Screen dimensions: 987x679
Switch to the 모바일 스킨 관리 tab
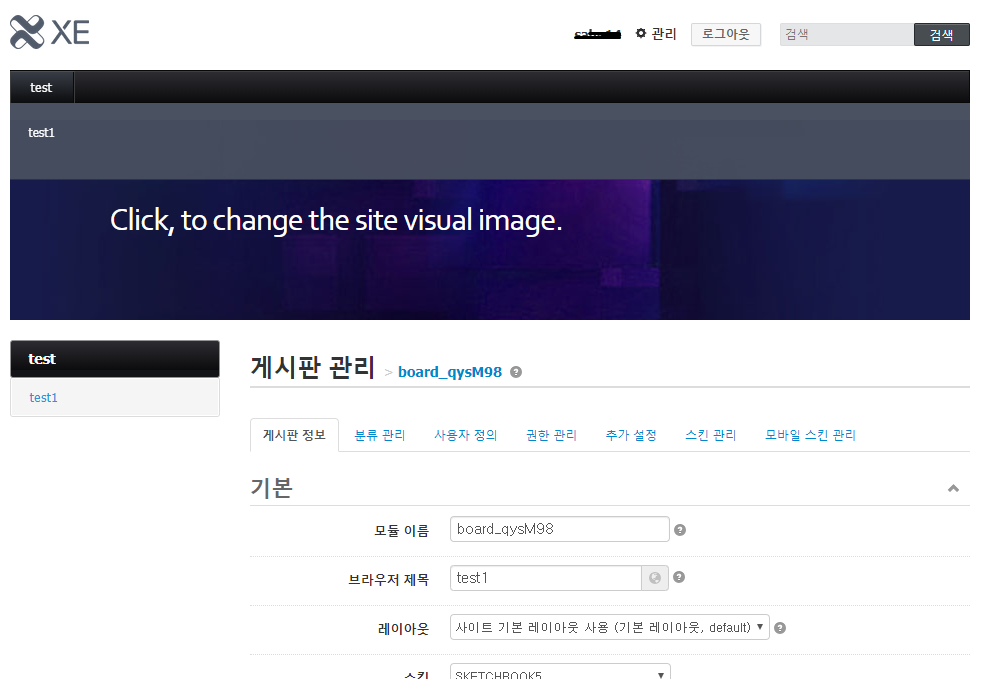click(x=810, y=435)
